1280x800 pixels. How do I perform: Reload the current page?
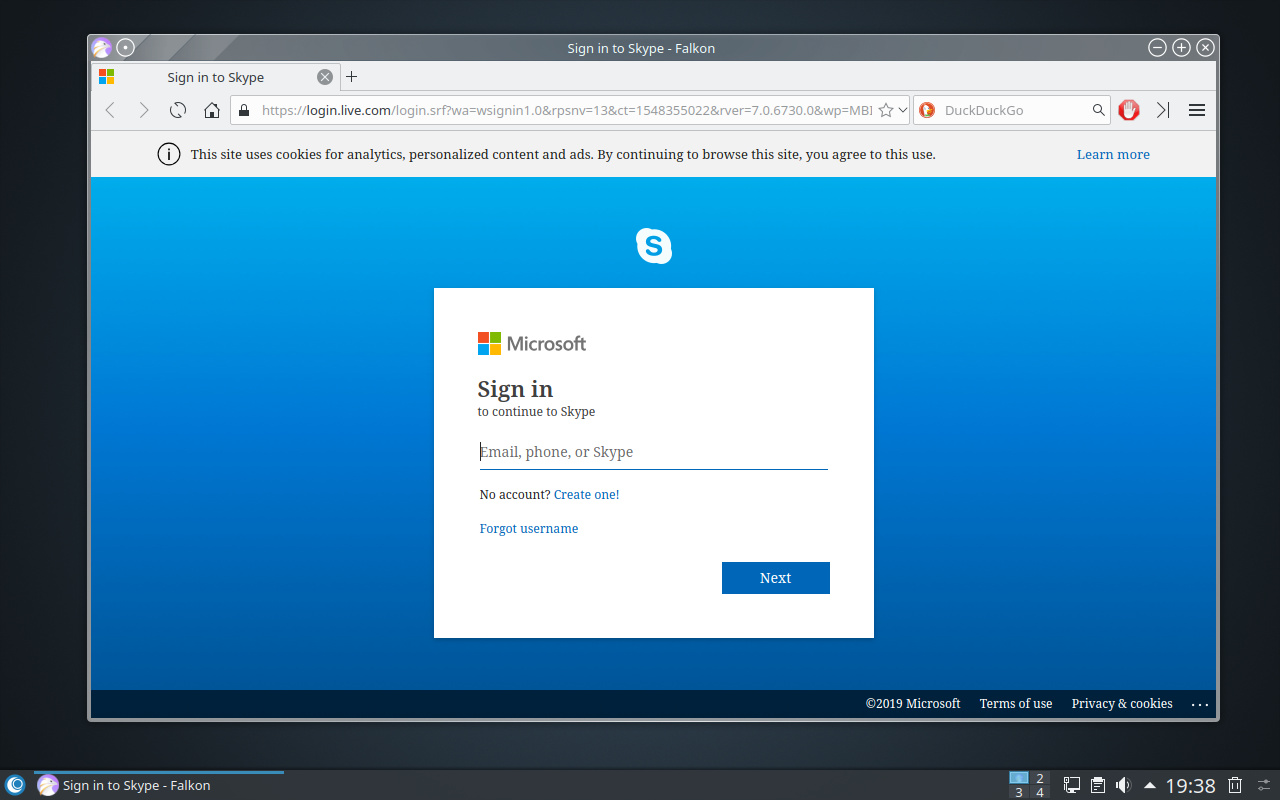coord(178,110)
